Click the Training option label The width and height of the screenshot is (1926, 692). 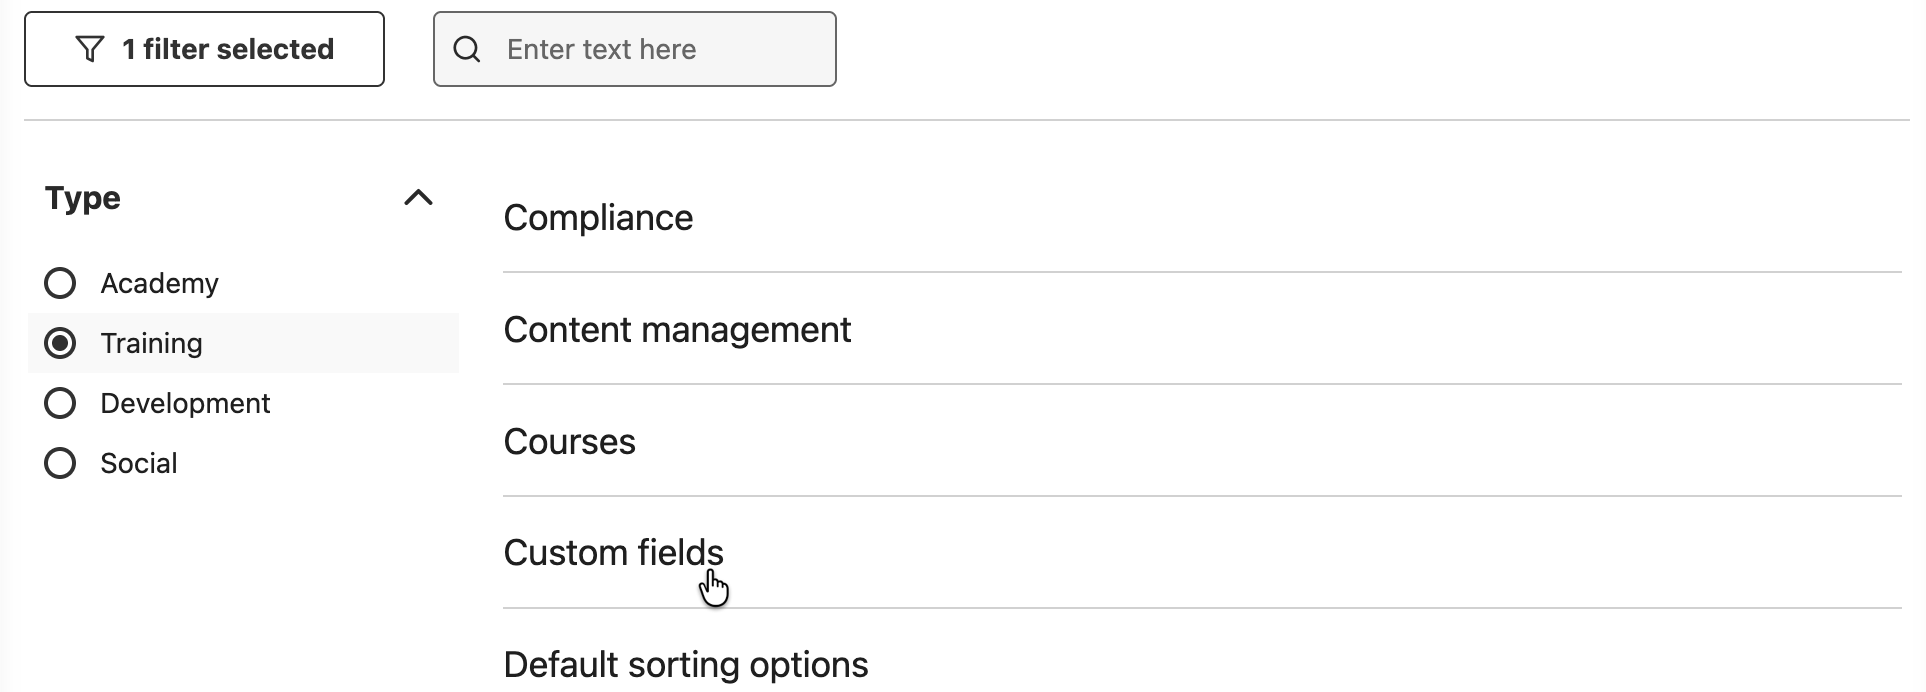(151, 343)
